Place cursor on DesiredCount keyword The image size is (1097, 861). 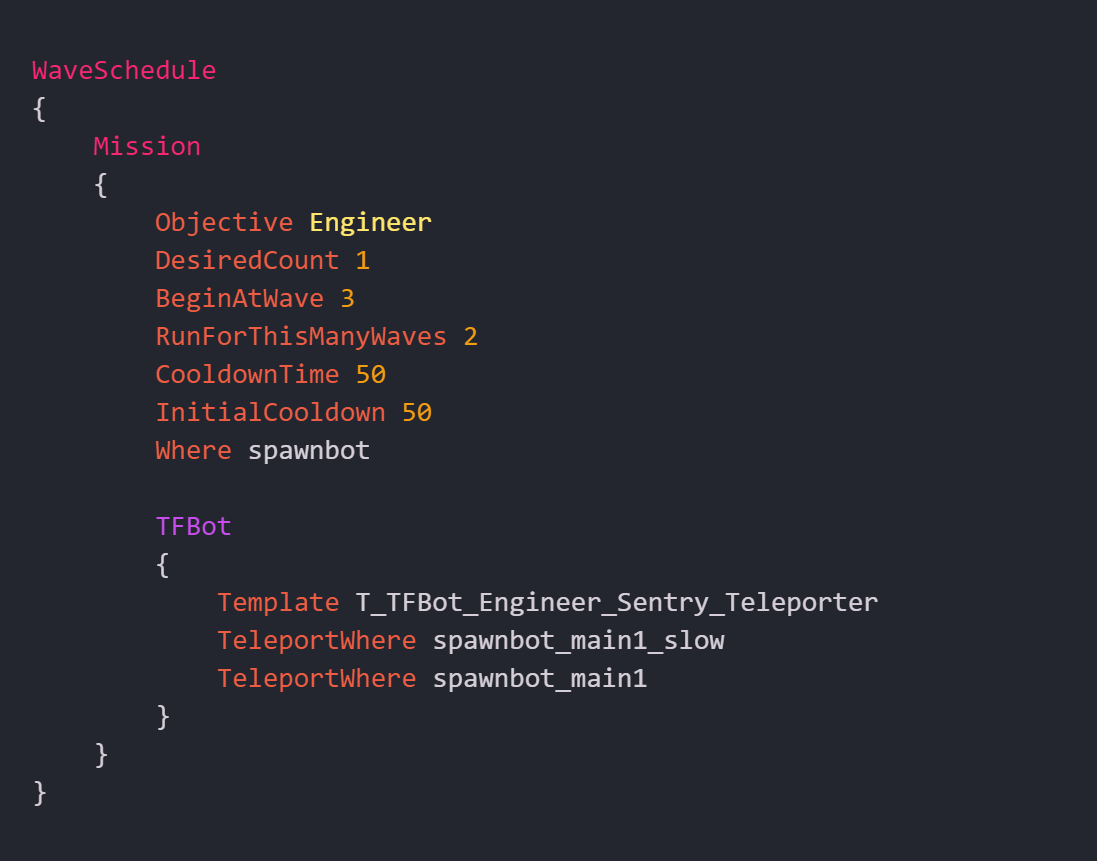pos(247,261)
